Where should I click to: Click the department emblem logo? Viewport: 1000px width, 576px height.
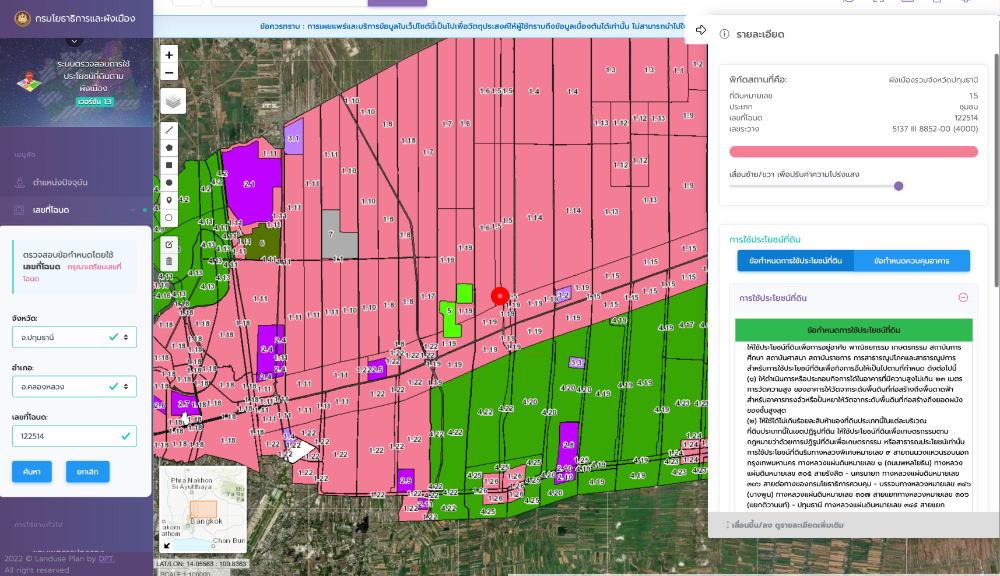(22, 18)
